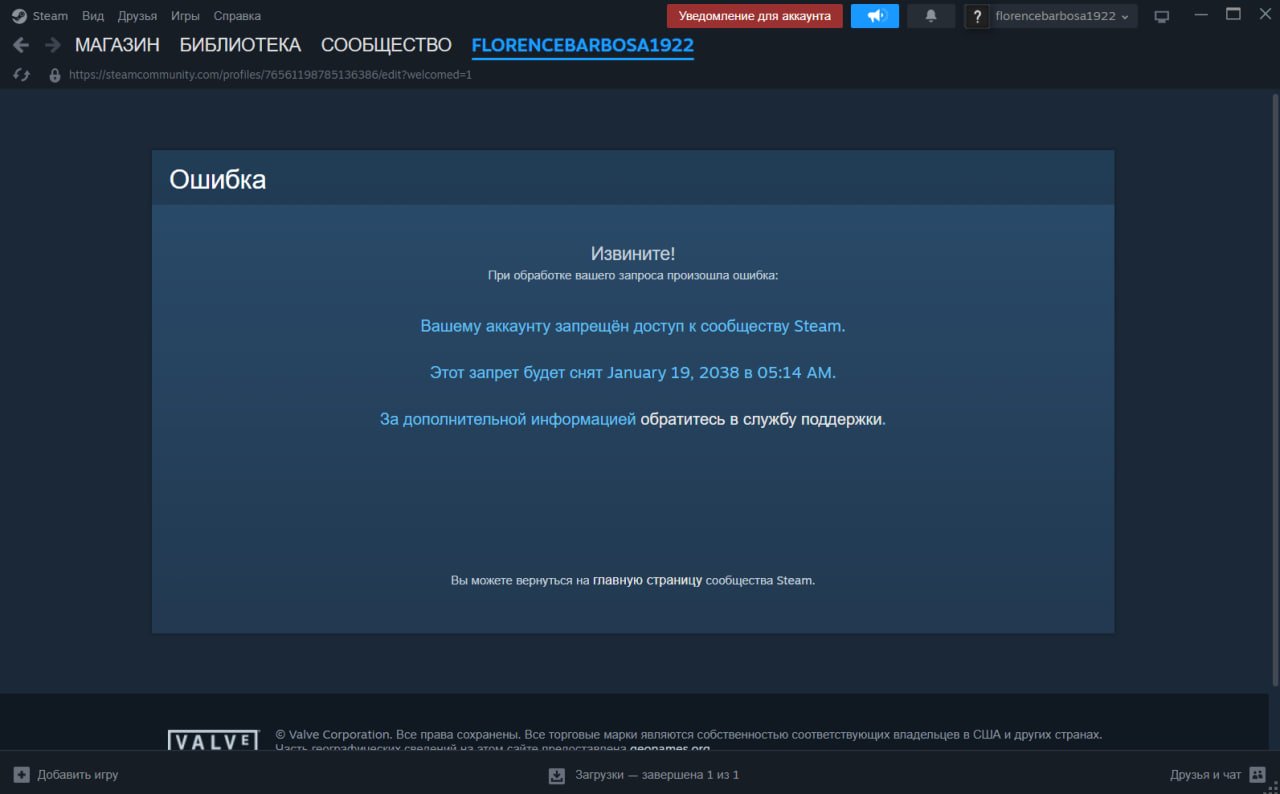Follow the обратитесь в службу поддержки link
This screenshot has width=1280, height=794.
762,420
